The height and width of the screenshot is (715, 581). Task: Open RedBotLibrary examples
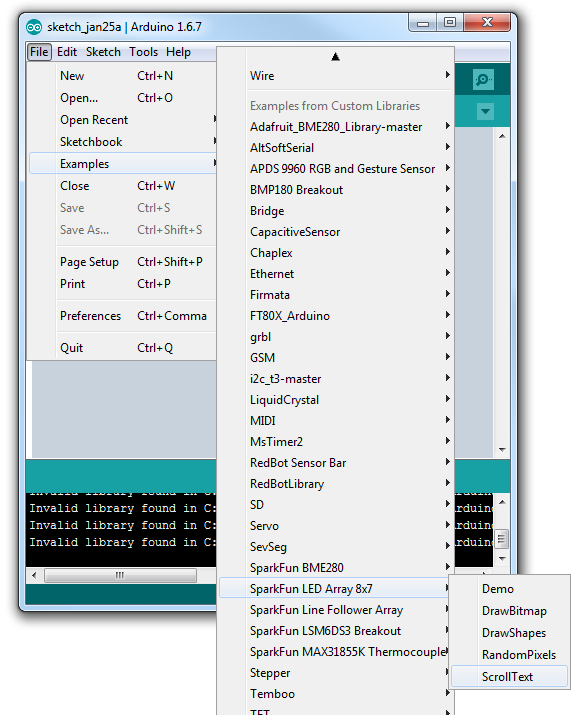[336, 483]
